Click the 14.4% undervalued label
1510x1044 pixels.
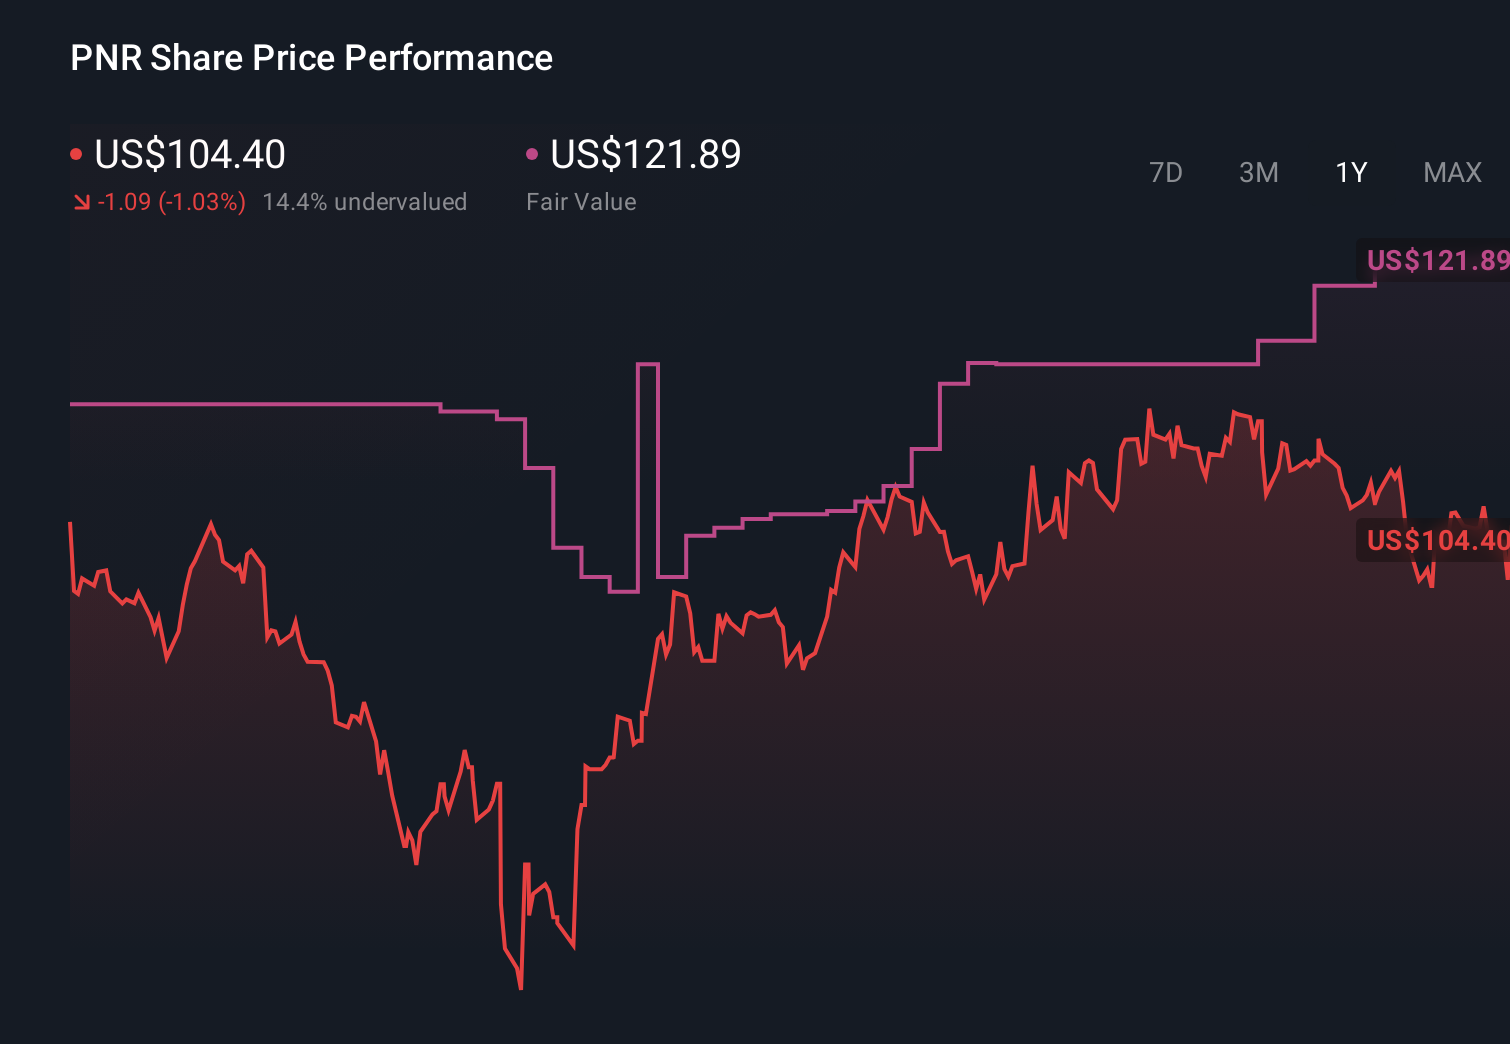point(365,201)
